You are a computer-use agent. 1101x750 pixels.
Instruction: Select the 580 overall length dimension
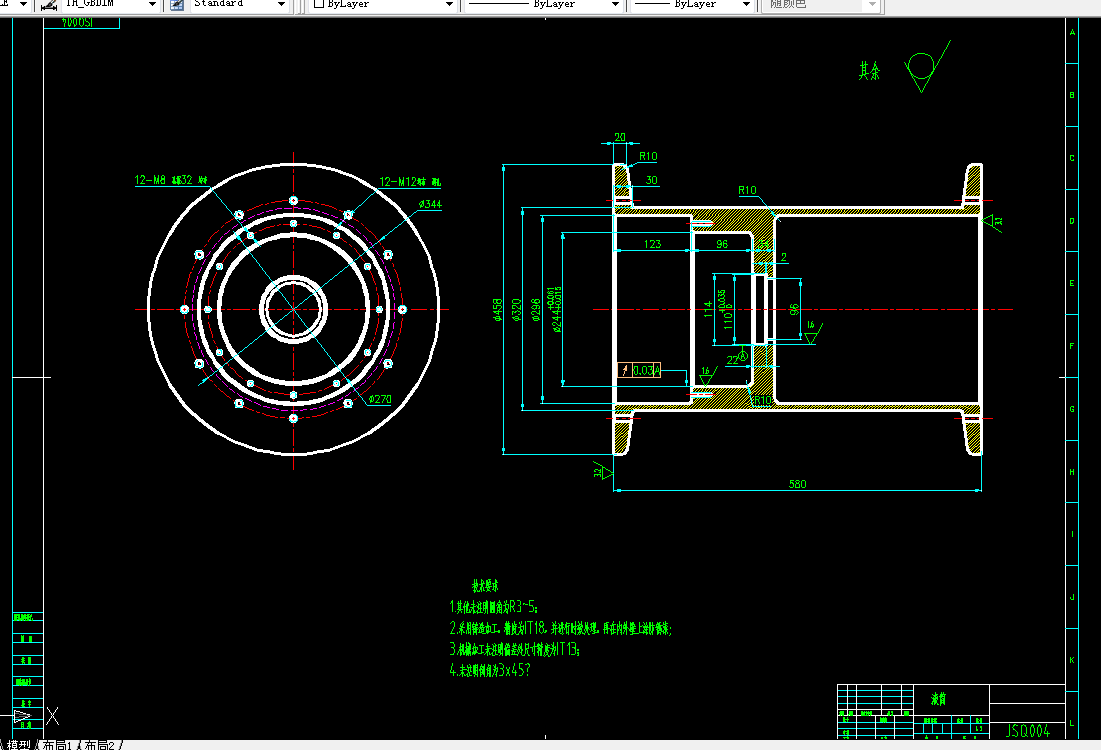click(x=797, y=484)
